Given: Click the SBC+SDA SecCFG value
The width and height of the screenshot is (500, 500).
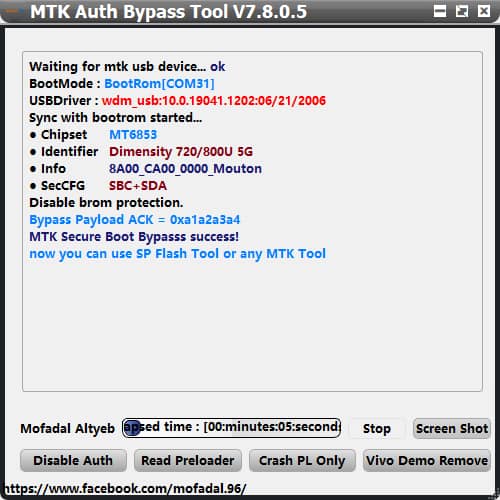Looking at the screenshot, I should point(138,186).
